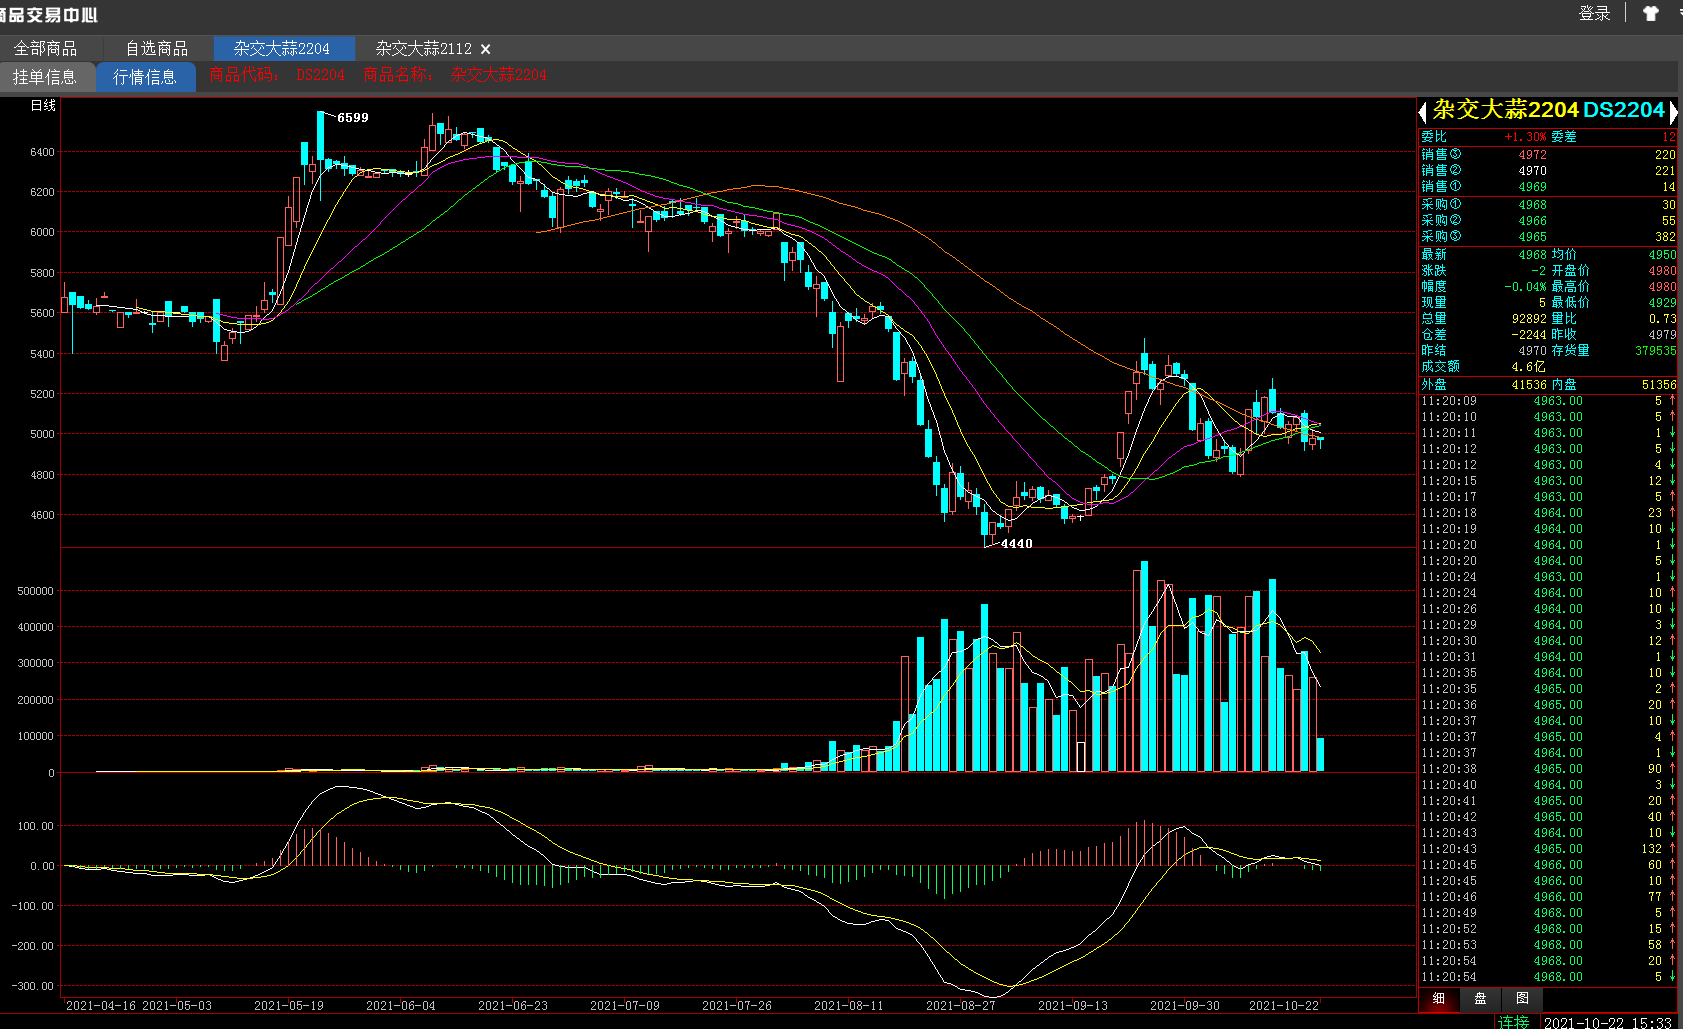
Task: Select the 11:20:53 tick row
Action: pyautogui.click(x=1548, y=945)
